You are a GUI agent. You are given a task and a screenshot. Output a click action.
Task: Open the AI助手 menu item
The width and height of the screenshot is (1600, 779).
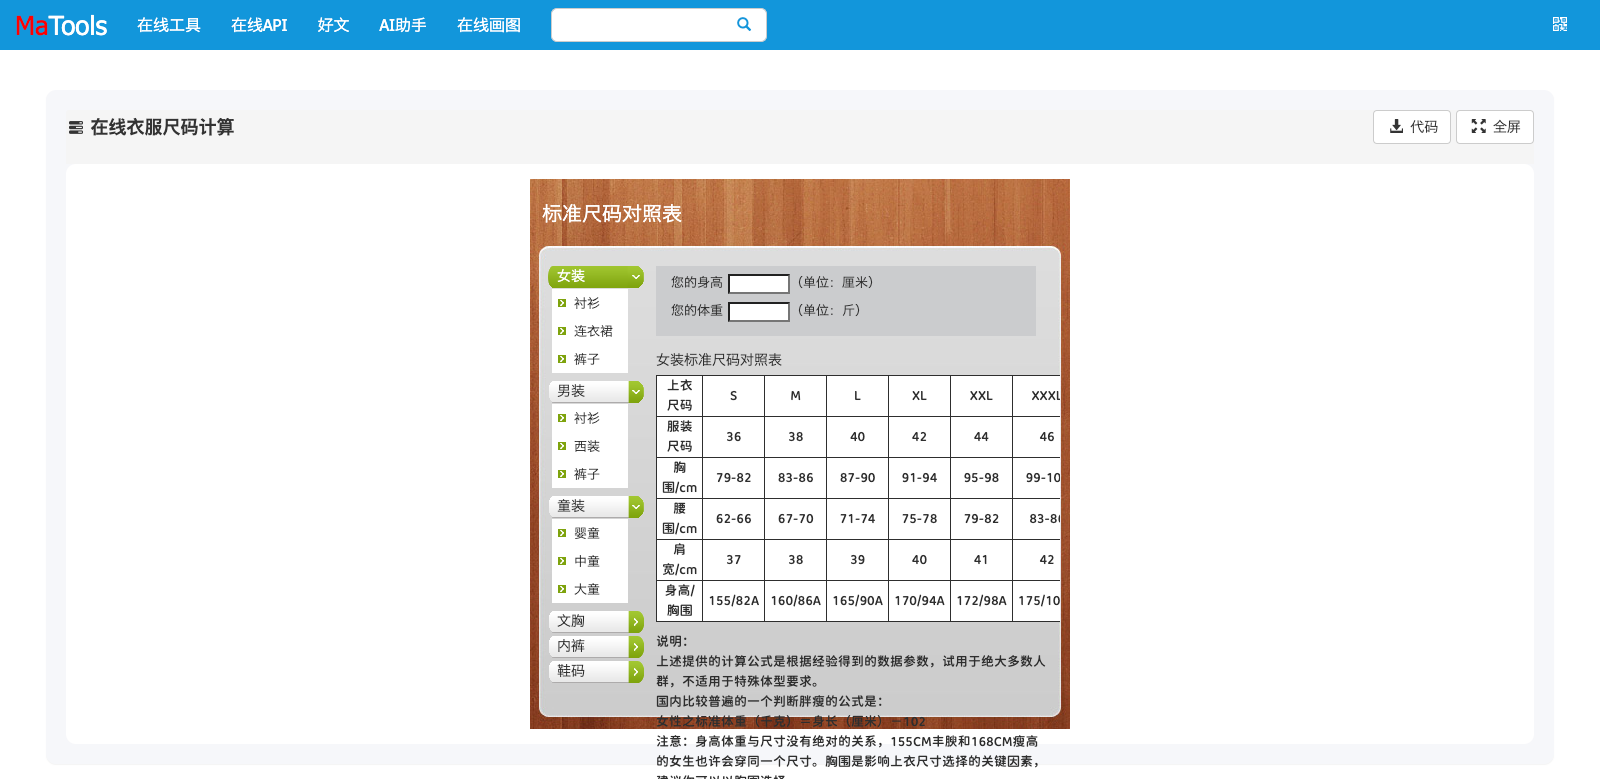click(x=402, y=25)
